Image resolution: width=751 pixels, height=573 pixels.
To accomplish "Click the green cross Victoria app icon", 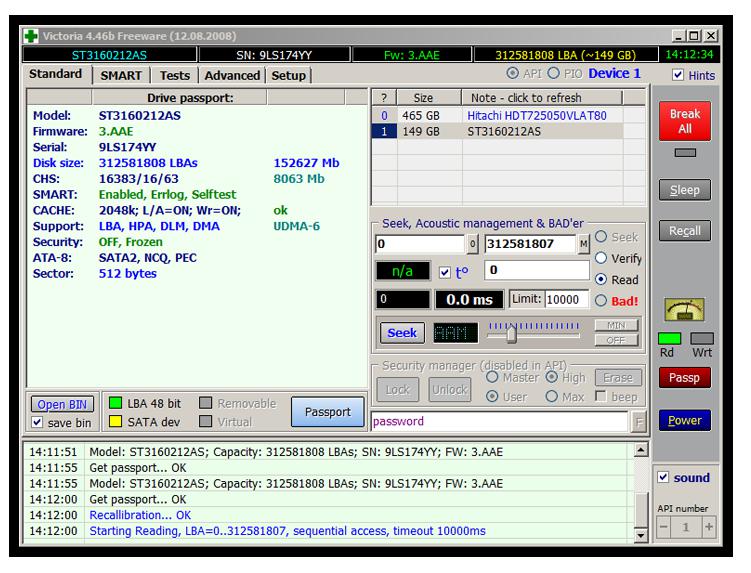I will [x=31, y=36].
